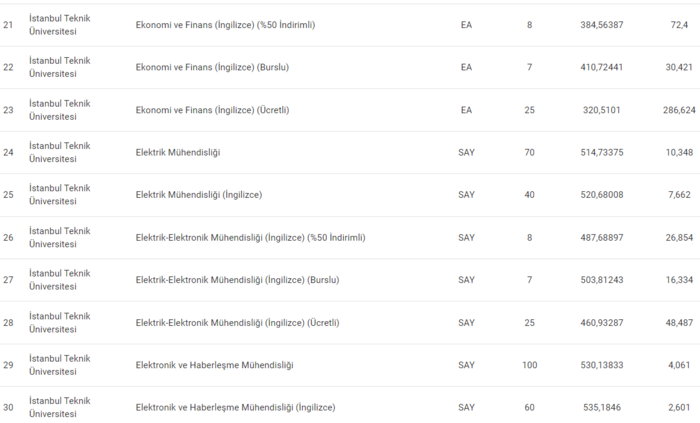This screenshot has width=700, height=423.
Task: Select Elektronik ve Haberleşme Mühendisliği (İngilizce) program
Action: pyautogui.click(x=235, y=408)
